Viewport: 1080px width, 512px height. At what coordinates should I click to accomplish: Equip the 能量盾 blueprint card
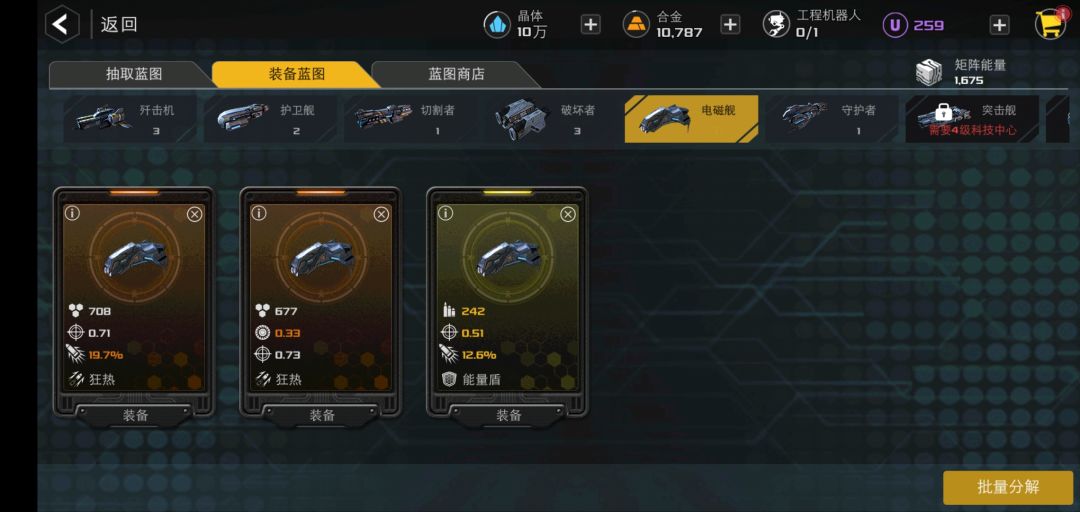[508, 416]
